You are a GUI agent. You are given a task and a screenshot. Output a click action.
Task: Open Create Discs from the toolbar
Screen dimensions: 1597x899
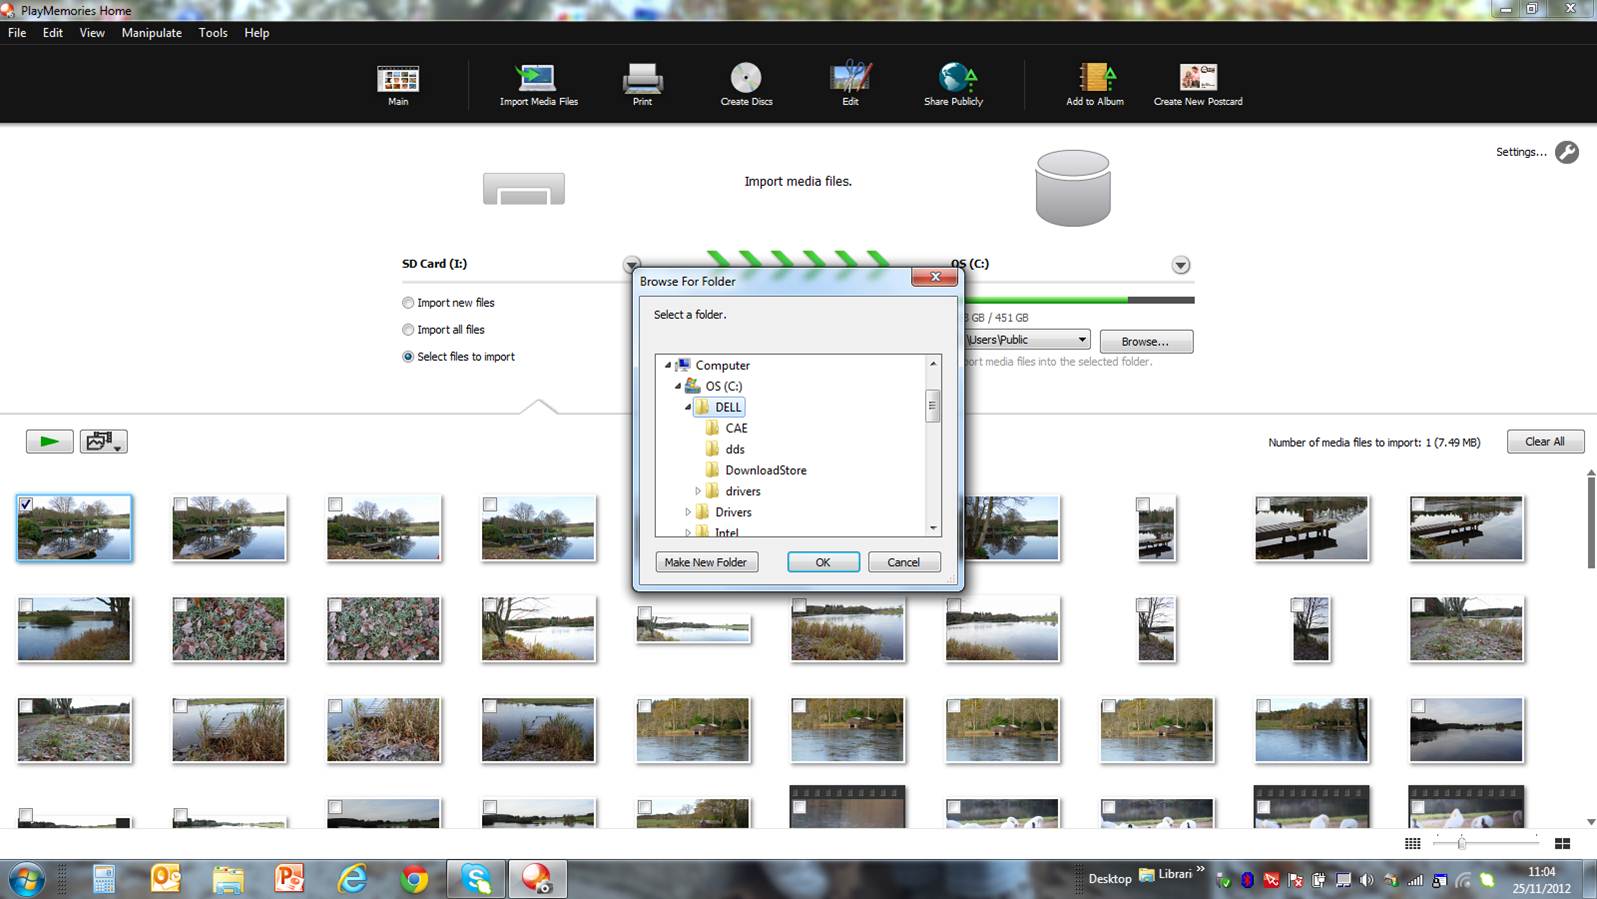746,84
